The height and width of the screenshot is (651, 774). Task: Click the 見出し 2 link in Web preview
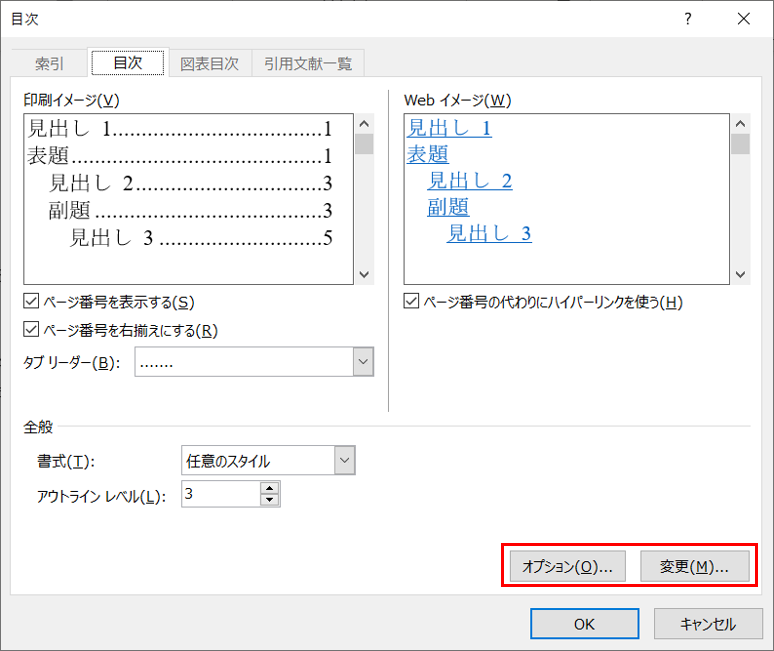coord(470,181)
